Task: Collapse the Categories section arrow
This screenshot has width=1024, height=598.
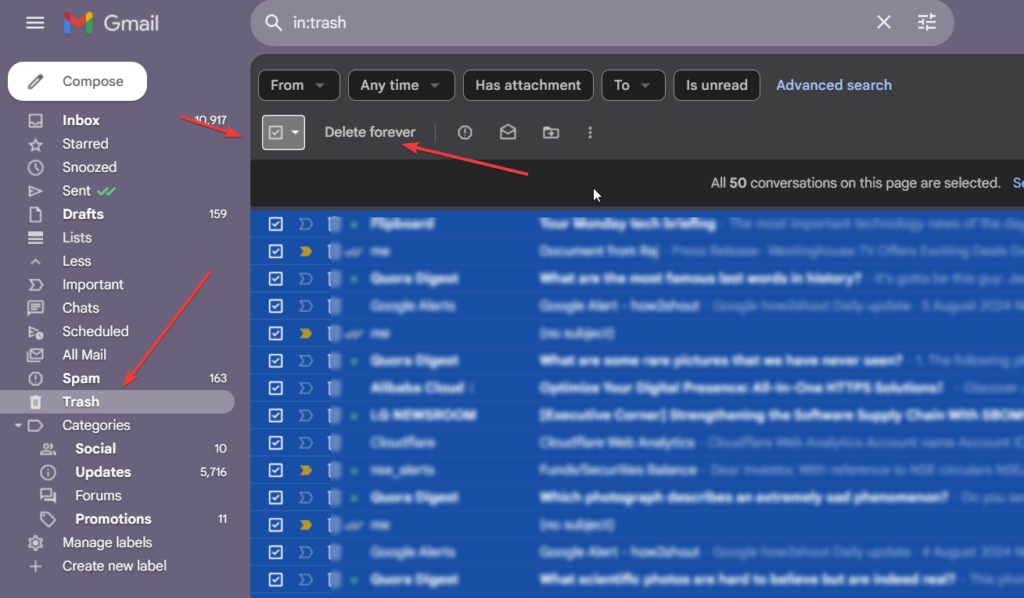Action: point(18,426)
